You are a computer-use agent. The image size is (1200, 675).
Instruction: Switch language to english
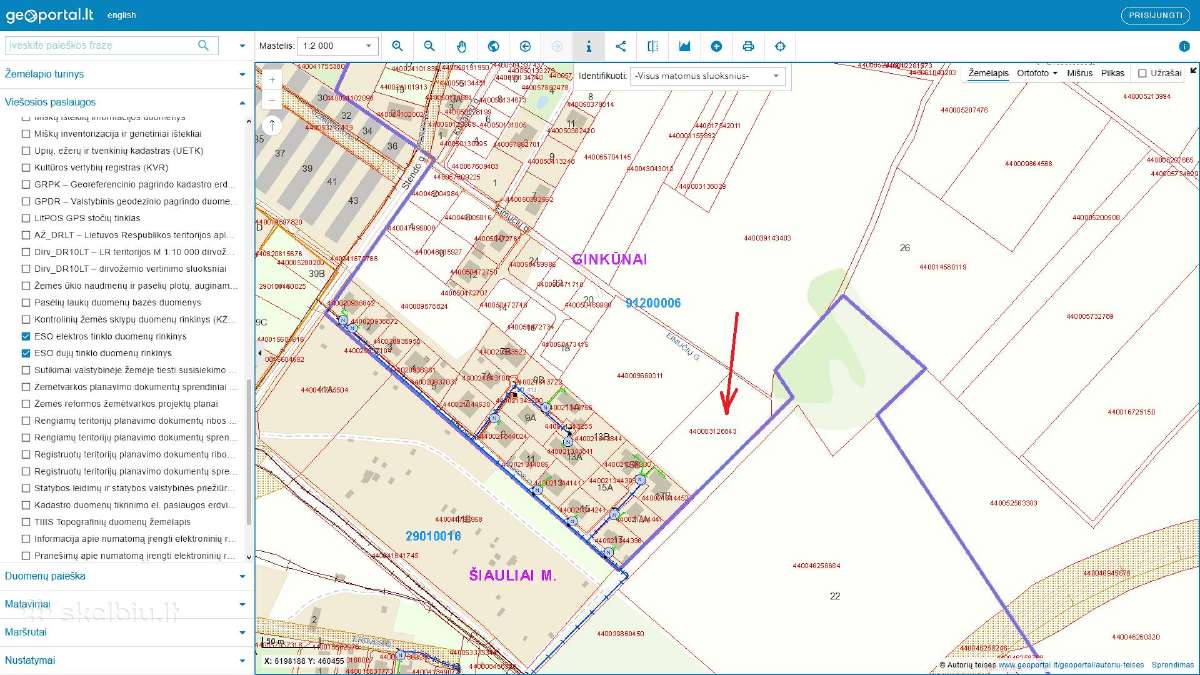pos(122,16)
